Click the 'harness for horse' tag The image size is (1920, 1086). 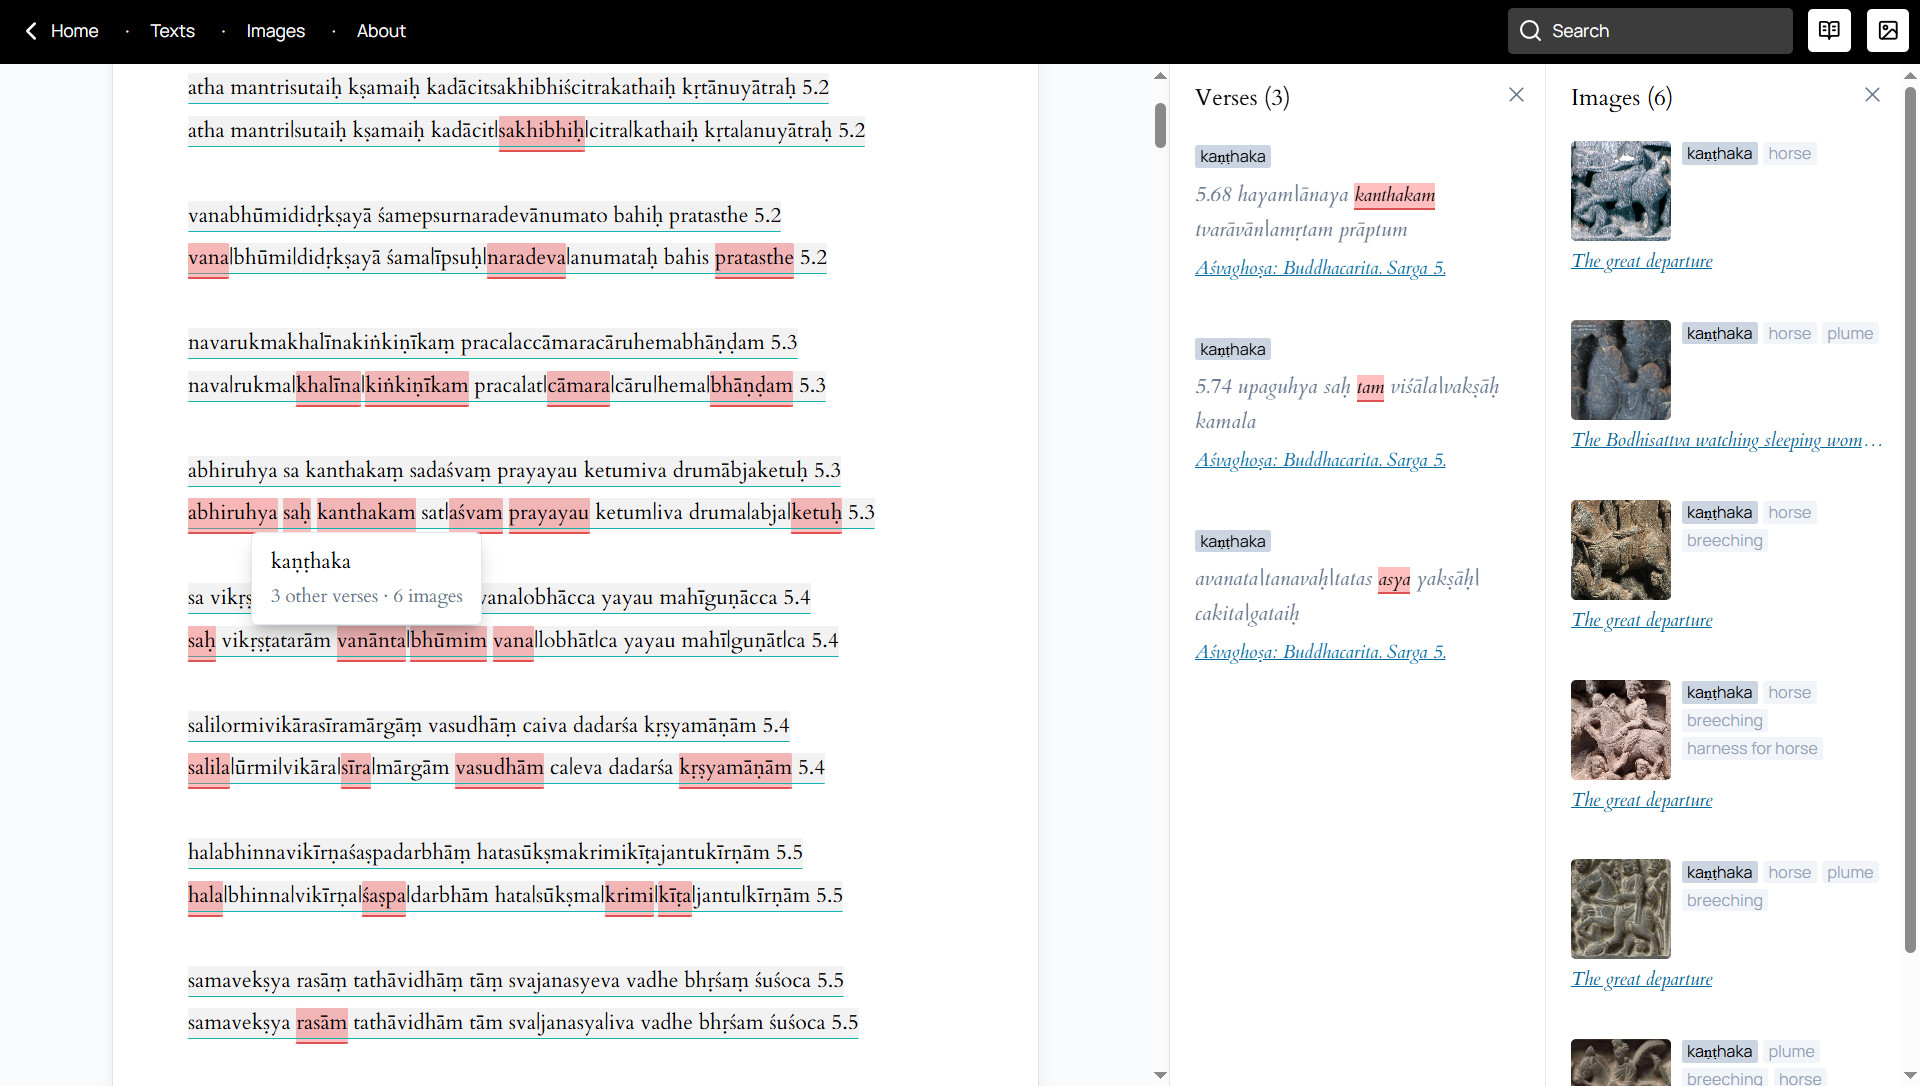coord(1751,749)
